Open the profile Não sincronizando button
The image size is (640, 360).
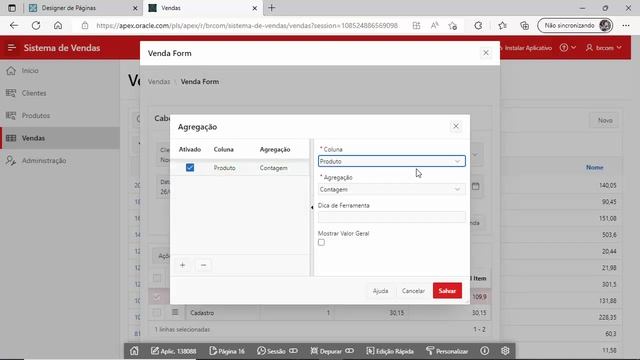(576, 25)
